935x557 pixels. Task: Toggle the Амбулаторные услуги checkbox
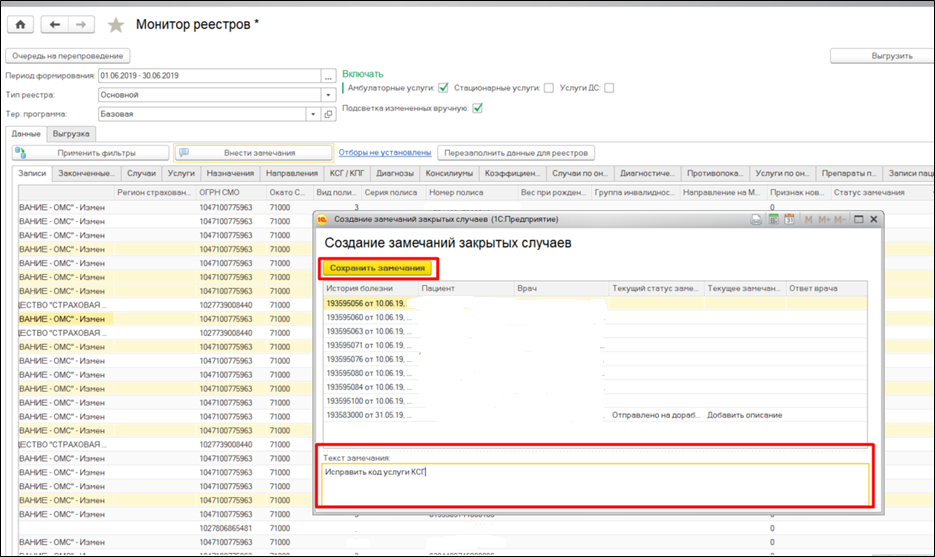coord(443,88)
